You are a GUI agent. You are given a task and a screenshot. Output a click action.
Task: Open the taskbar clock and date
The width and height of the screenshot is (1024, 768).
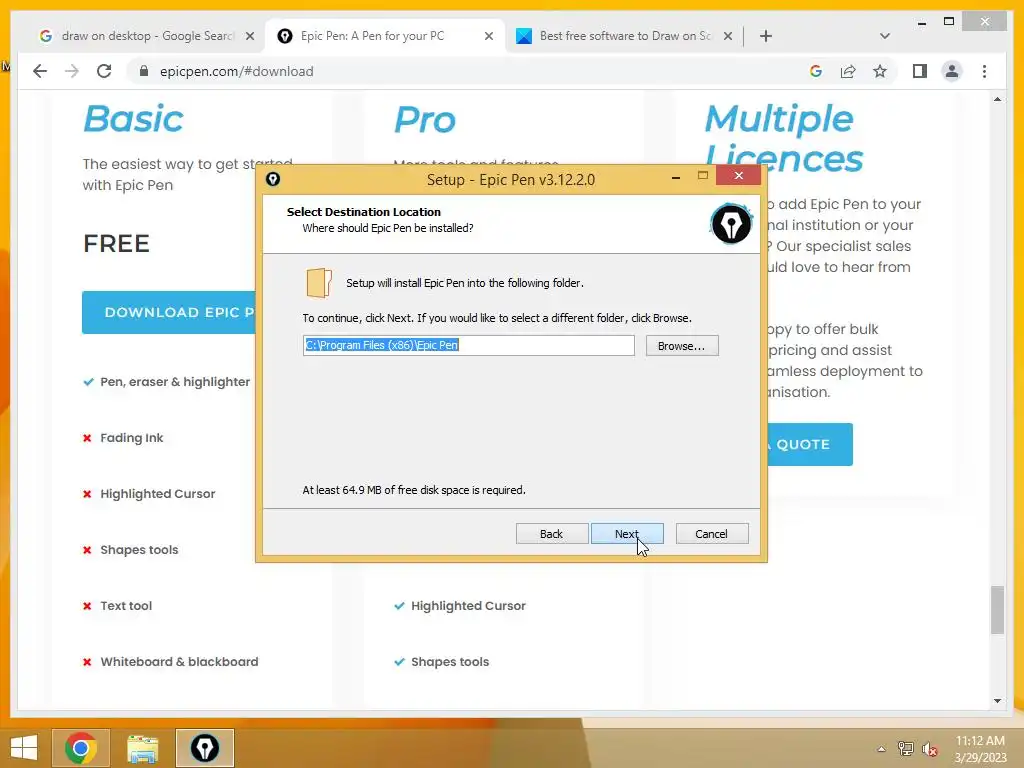pyautogui.click(x=980, y=749)
